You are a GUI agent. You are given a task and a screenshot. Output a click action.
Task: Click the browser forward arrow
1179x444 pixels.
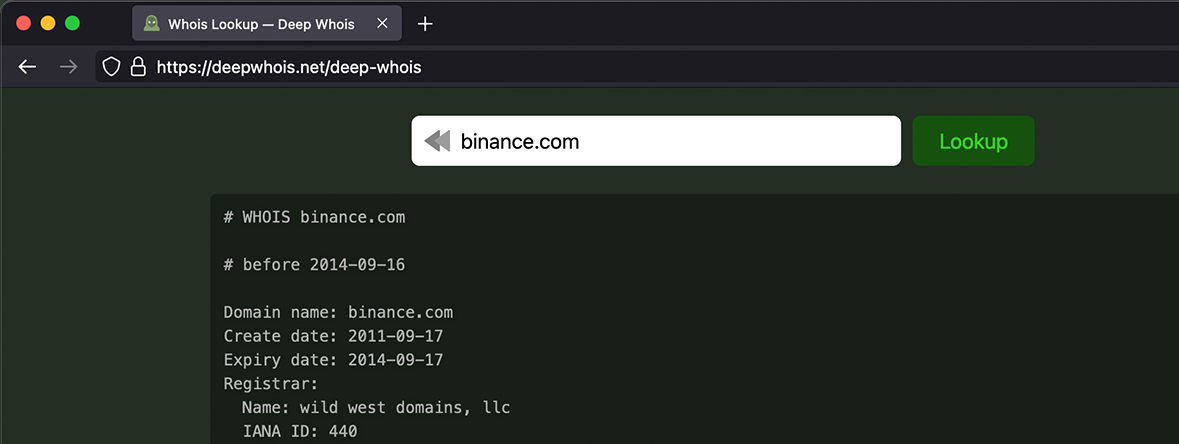point(68,67)
